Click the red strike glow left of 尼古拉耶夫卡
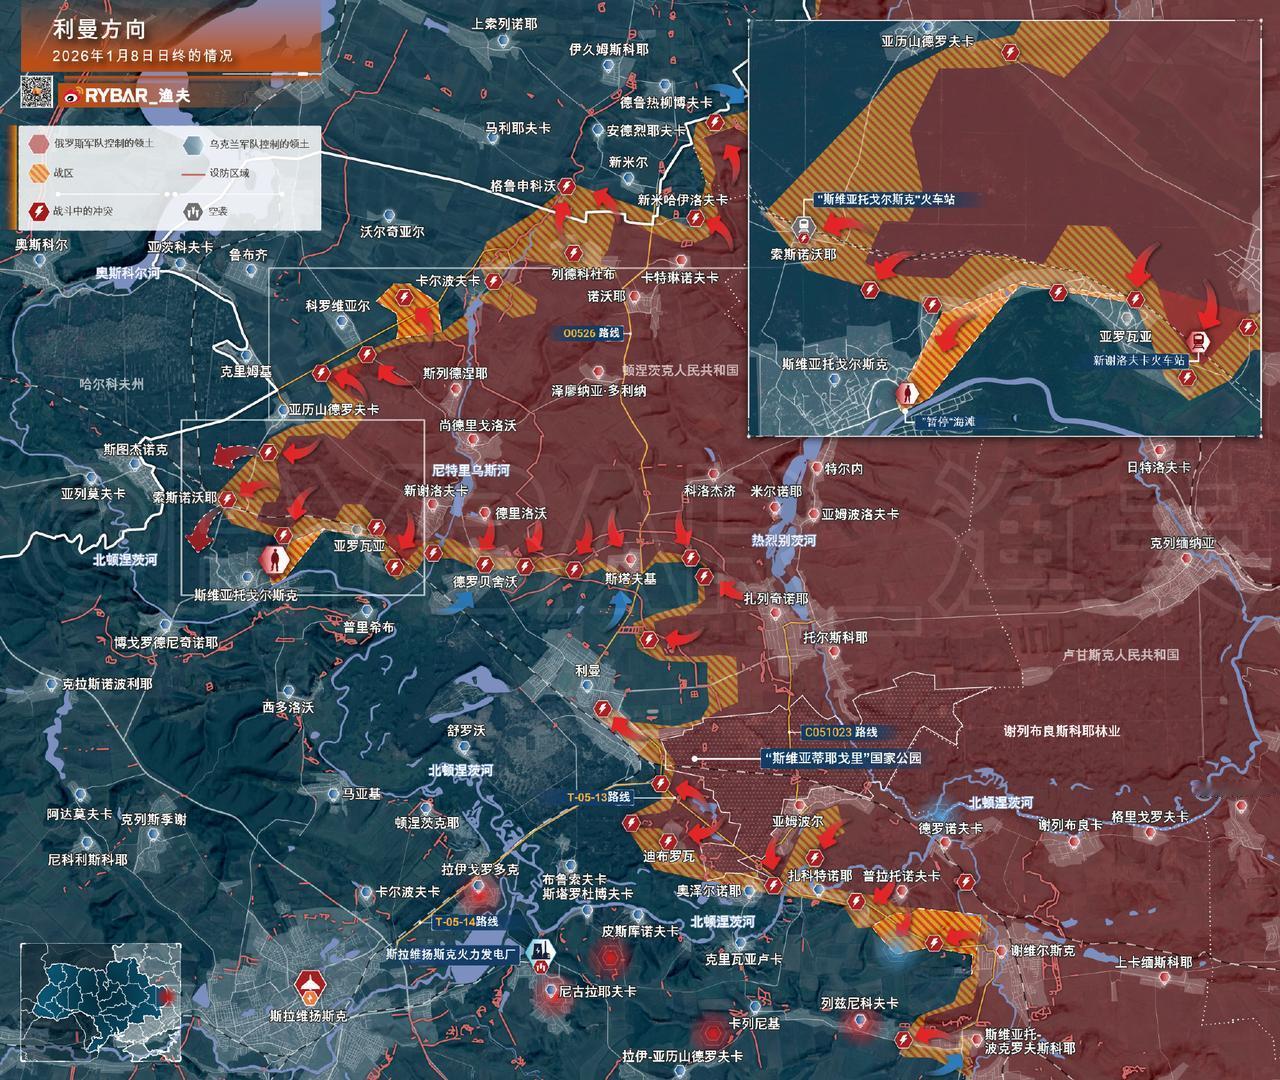Viewport: 1280px width, 1080px height. pyautogui.click(x=551, y=993)
